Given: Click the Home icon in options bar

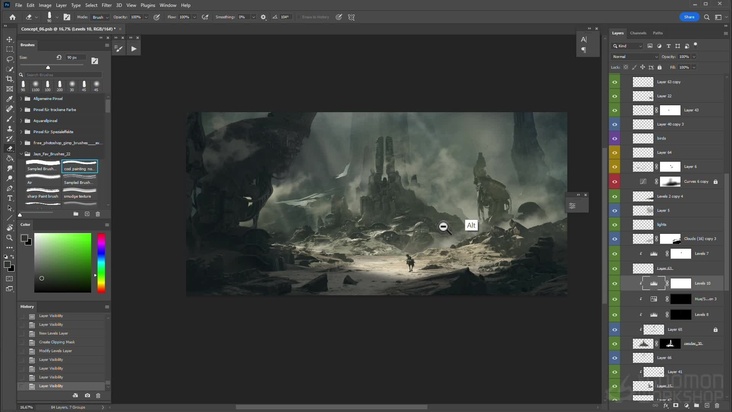Looking at the screenshot, I should pos(13,17).
